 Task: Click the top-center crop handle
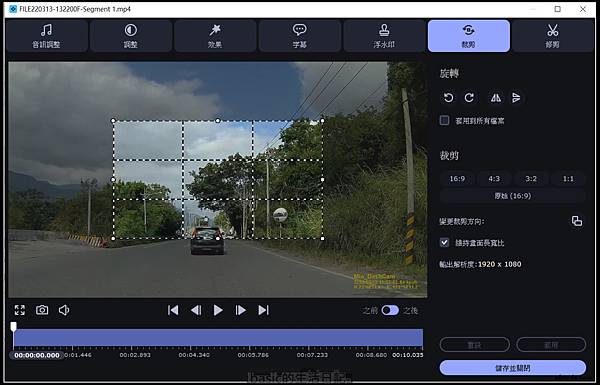218,121
